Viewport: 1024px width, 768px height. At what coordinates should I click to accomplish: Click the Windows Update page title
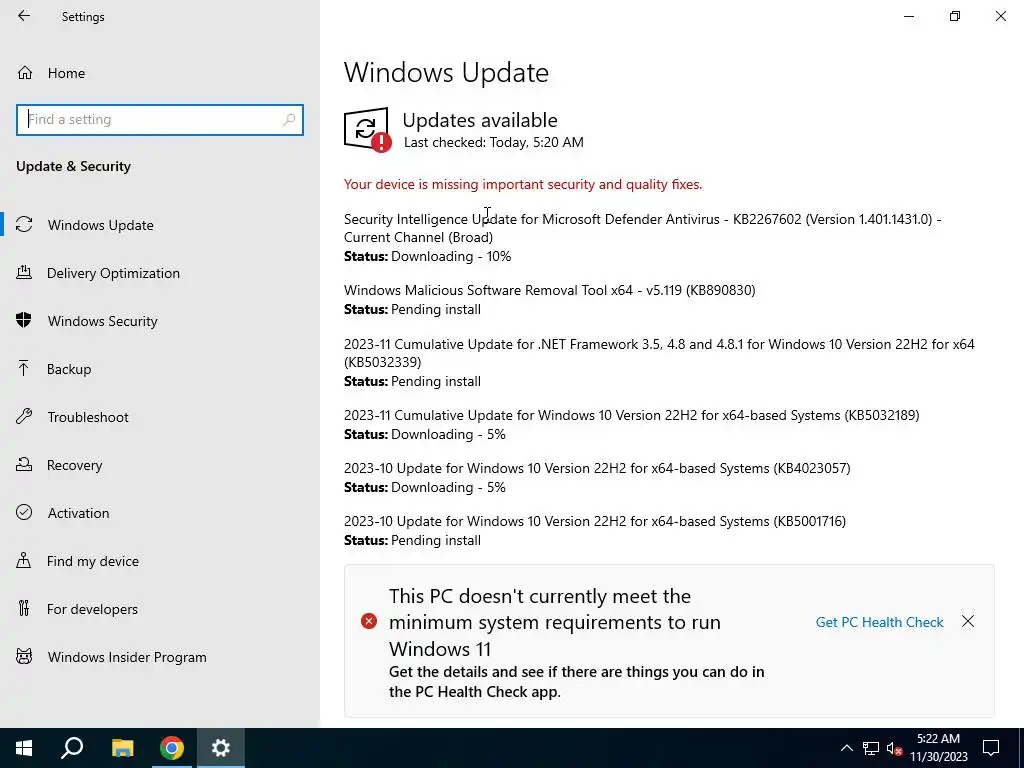tap(446, 72)
